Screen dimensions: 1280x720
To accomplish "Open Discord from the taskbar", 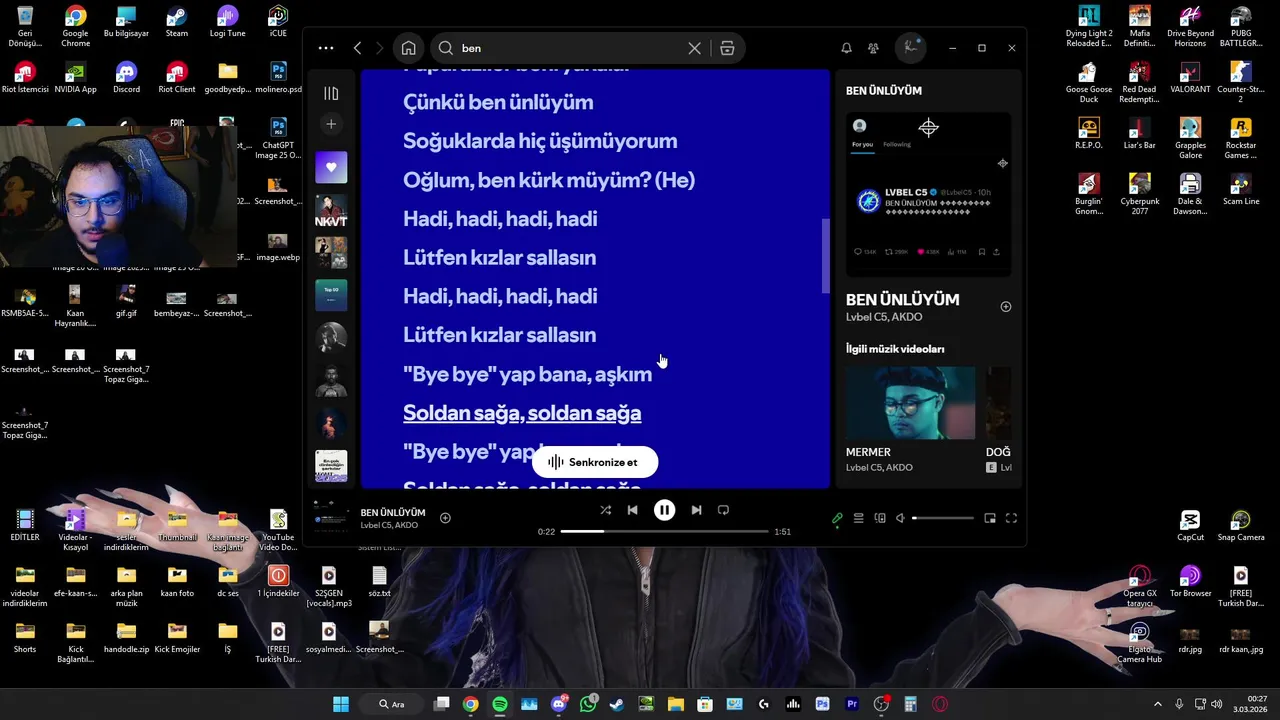I will coord(559,704).
